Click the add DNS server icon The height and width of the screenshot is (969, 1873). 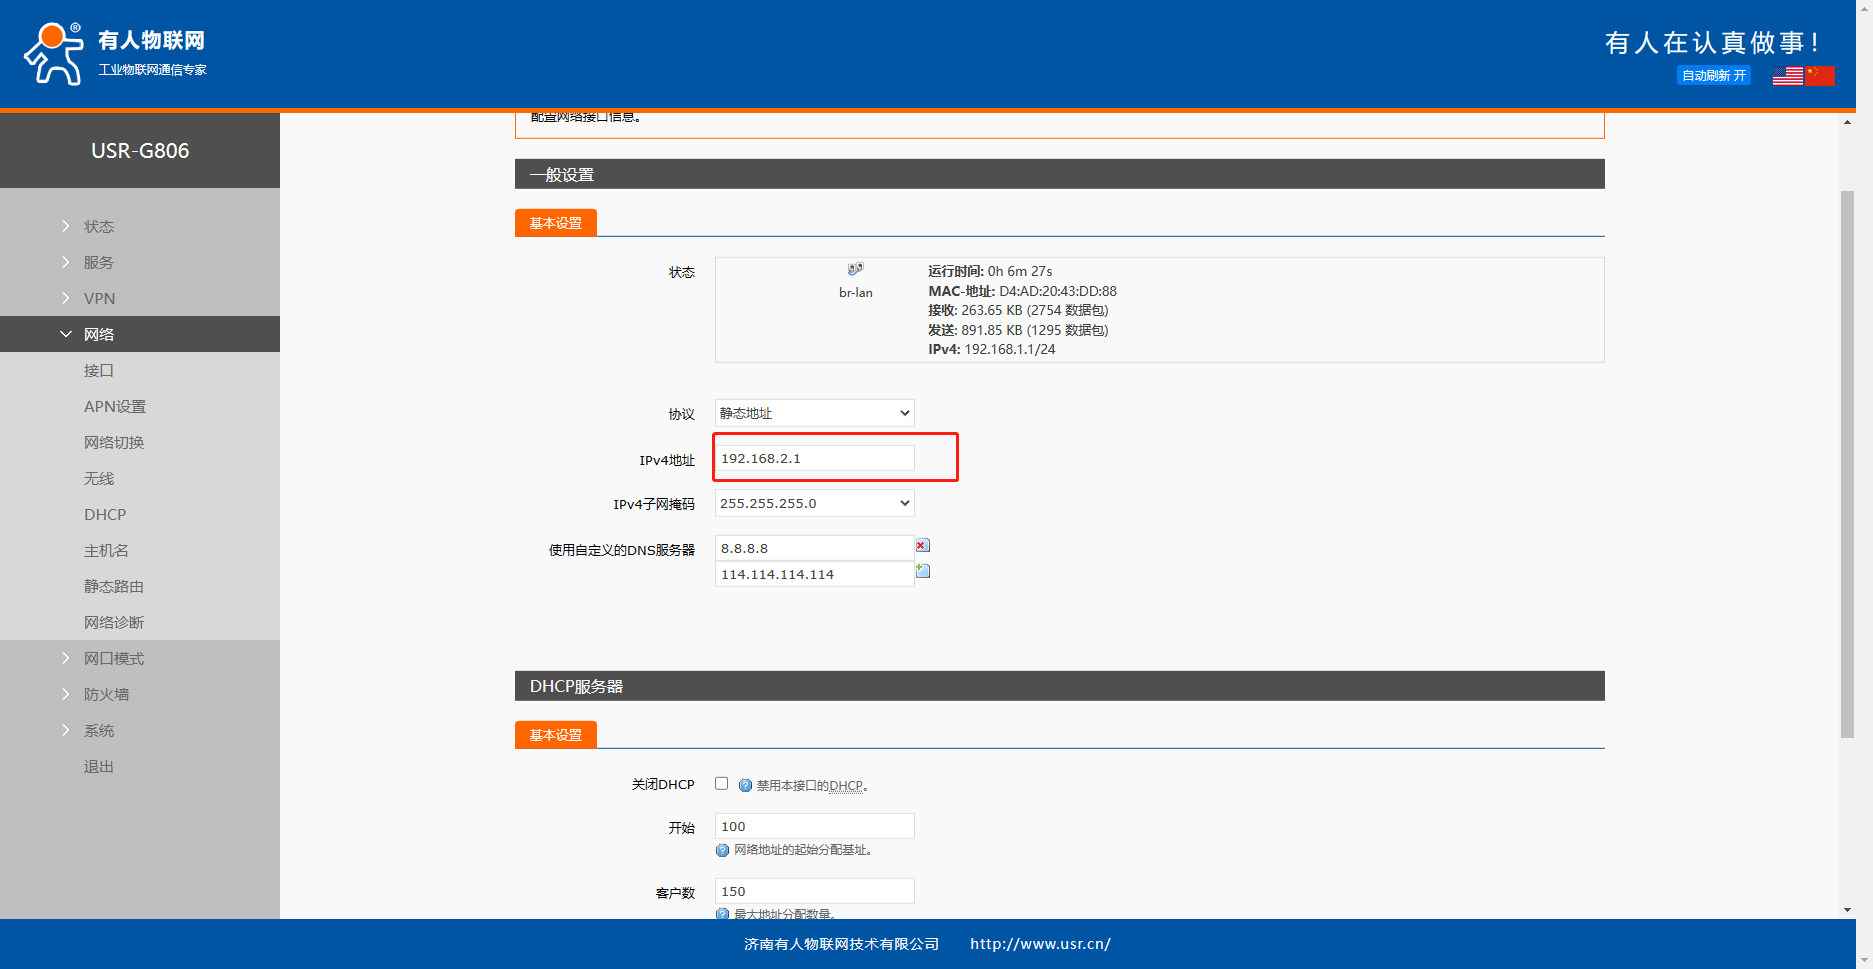click(922, 571)
